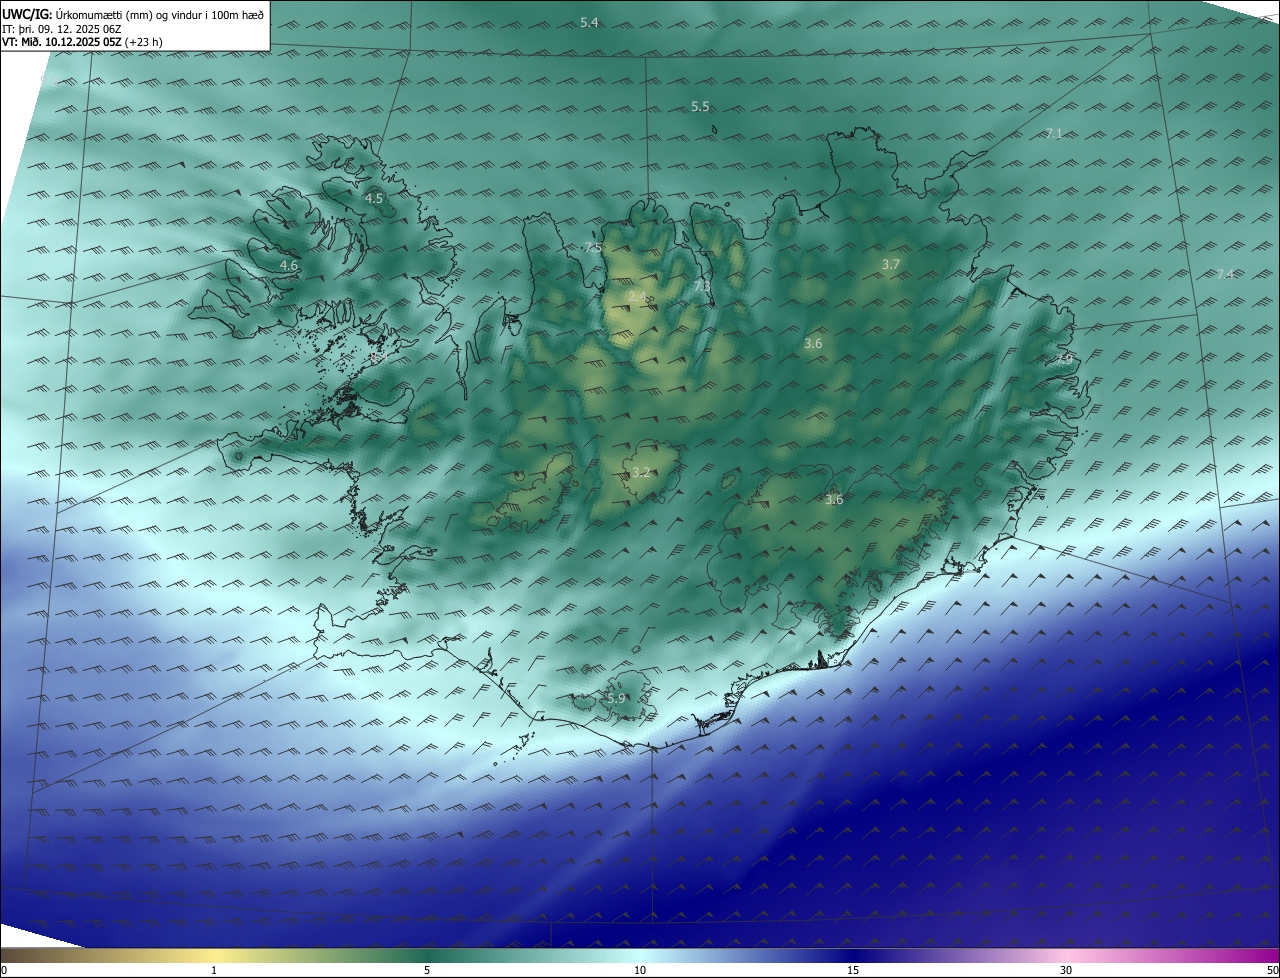Click the 'IT: þri. 09. 12. 2025 06Z' line

click(62, 29)
